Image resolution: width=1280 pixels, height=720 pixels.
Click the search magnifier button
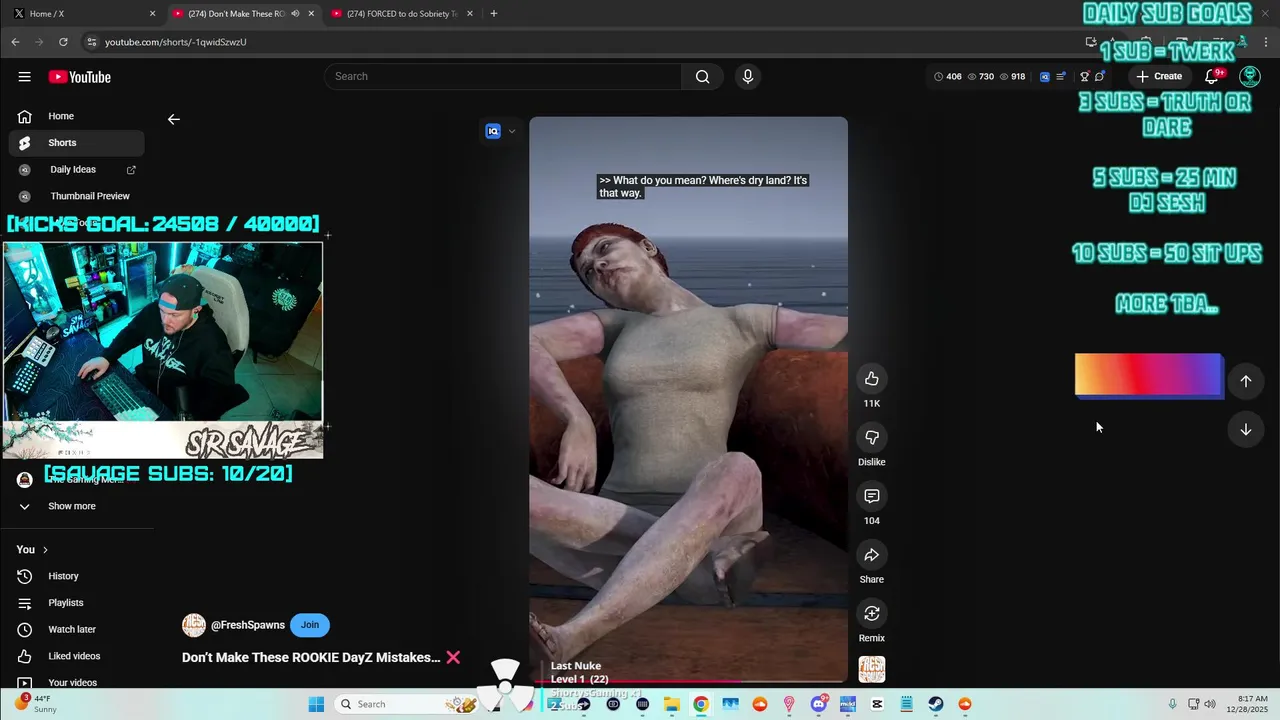702,77
